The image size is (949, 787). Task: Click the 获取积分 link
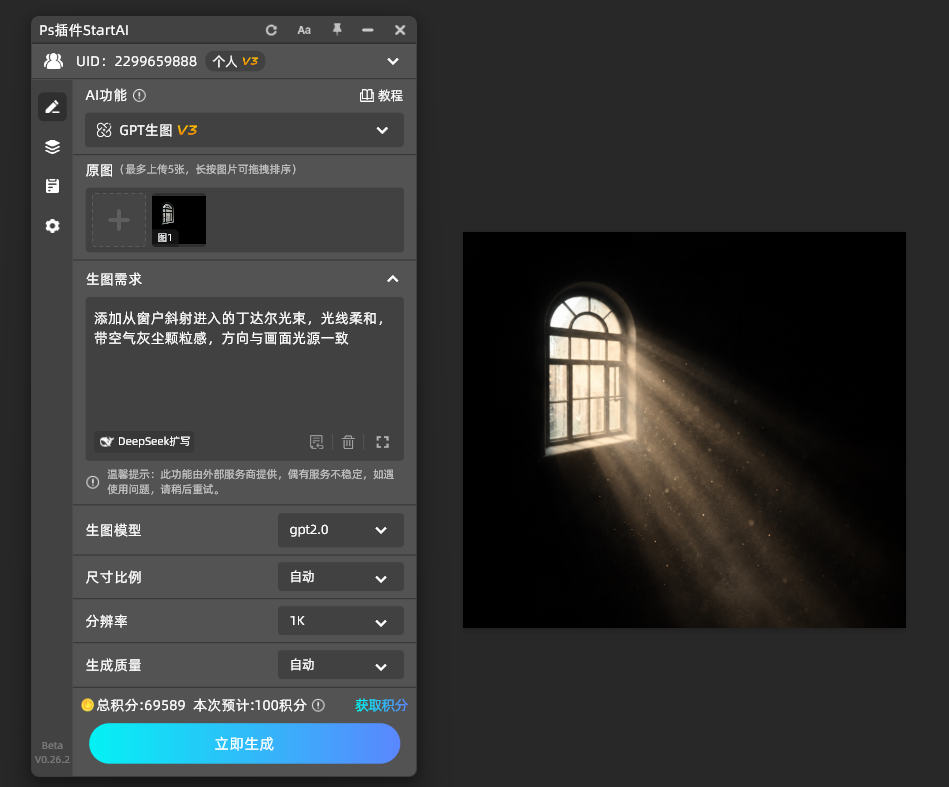(381, 705)
